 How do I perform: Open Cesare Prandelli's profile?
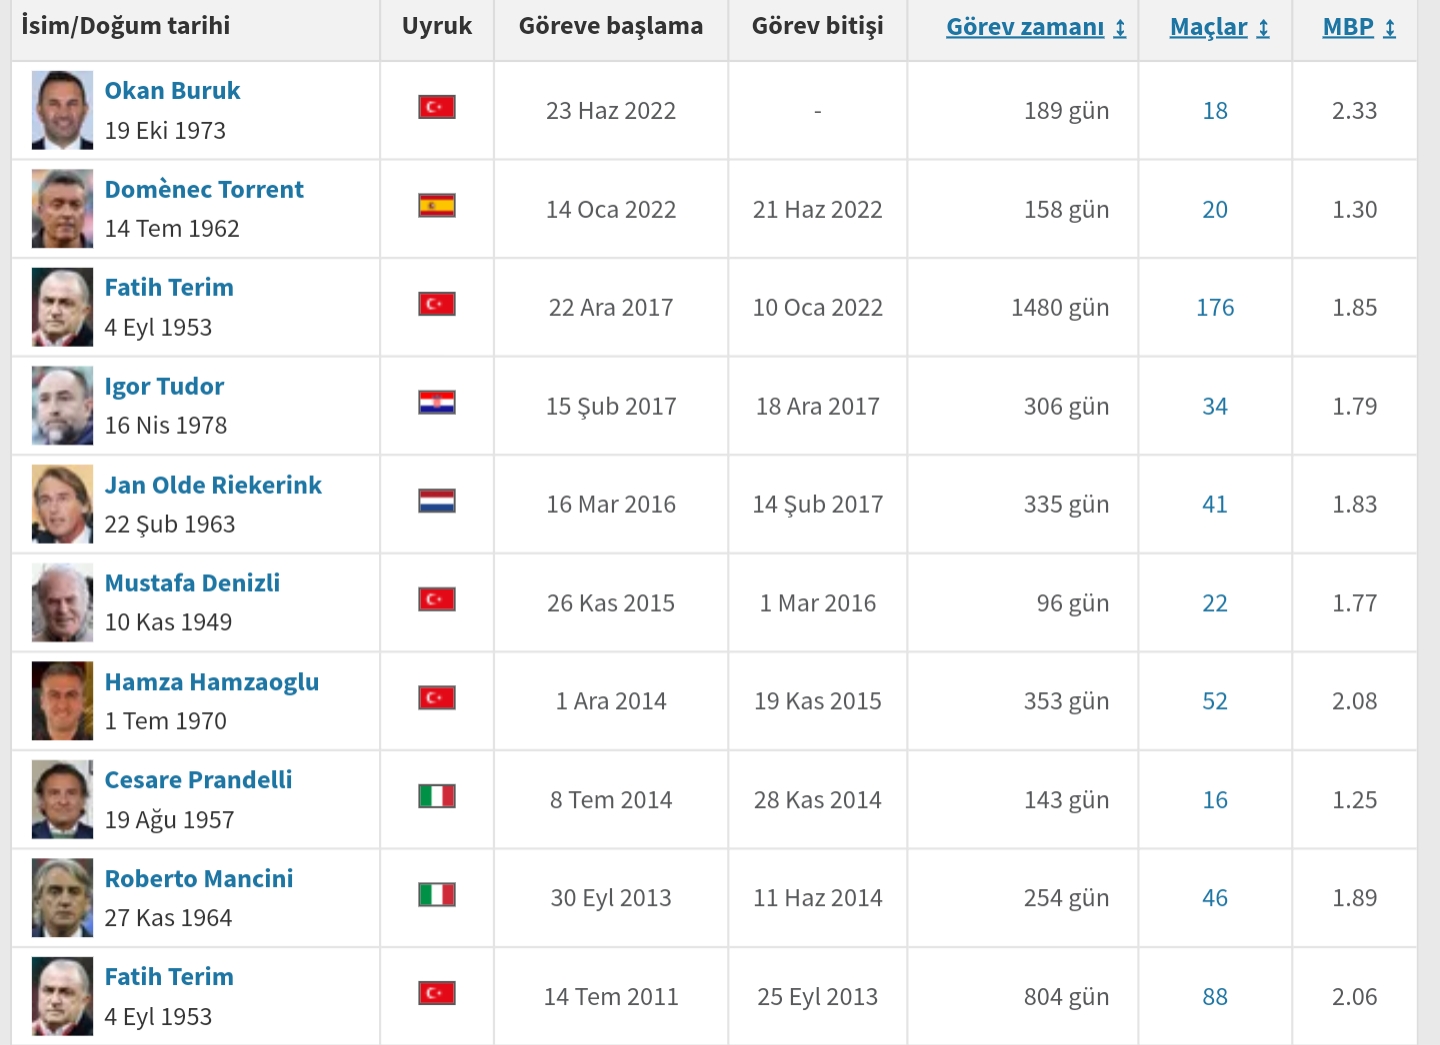point(198,780)
